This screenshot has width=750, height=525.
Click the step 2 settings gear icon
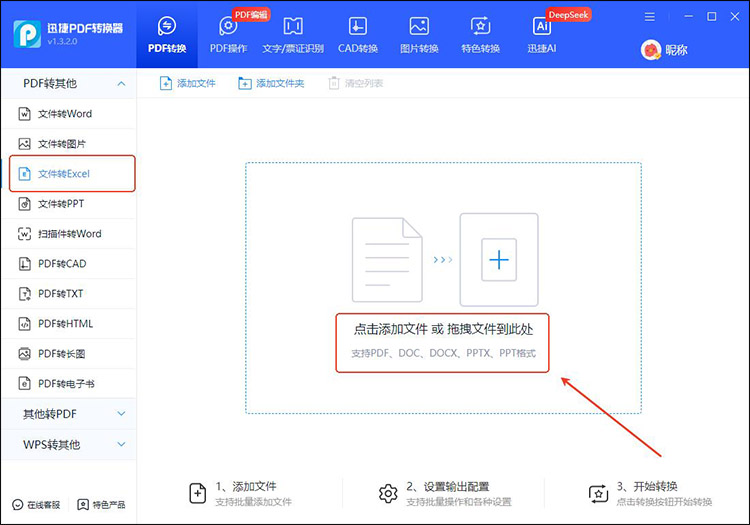388,493
